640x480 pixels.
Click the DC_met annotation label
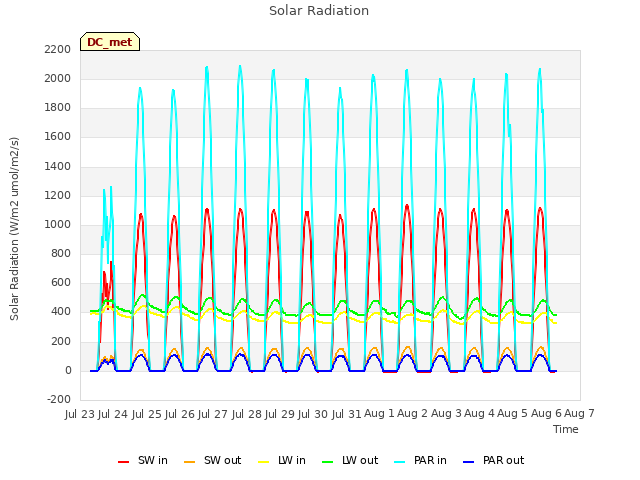coord(110,42)
